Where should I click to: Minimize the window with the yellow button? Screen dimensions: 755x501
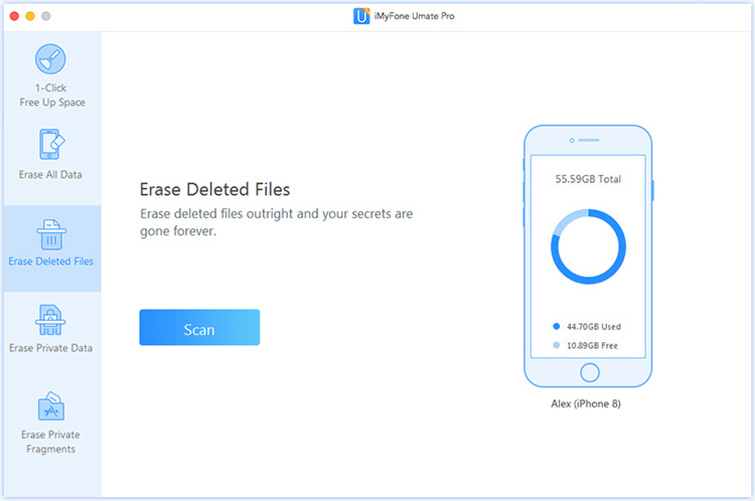(x=30, y=16)
